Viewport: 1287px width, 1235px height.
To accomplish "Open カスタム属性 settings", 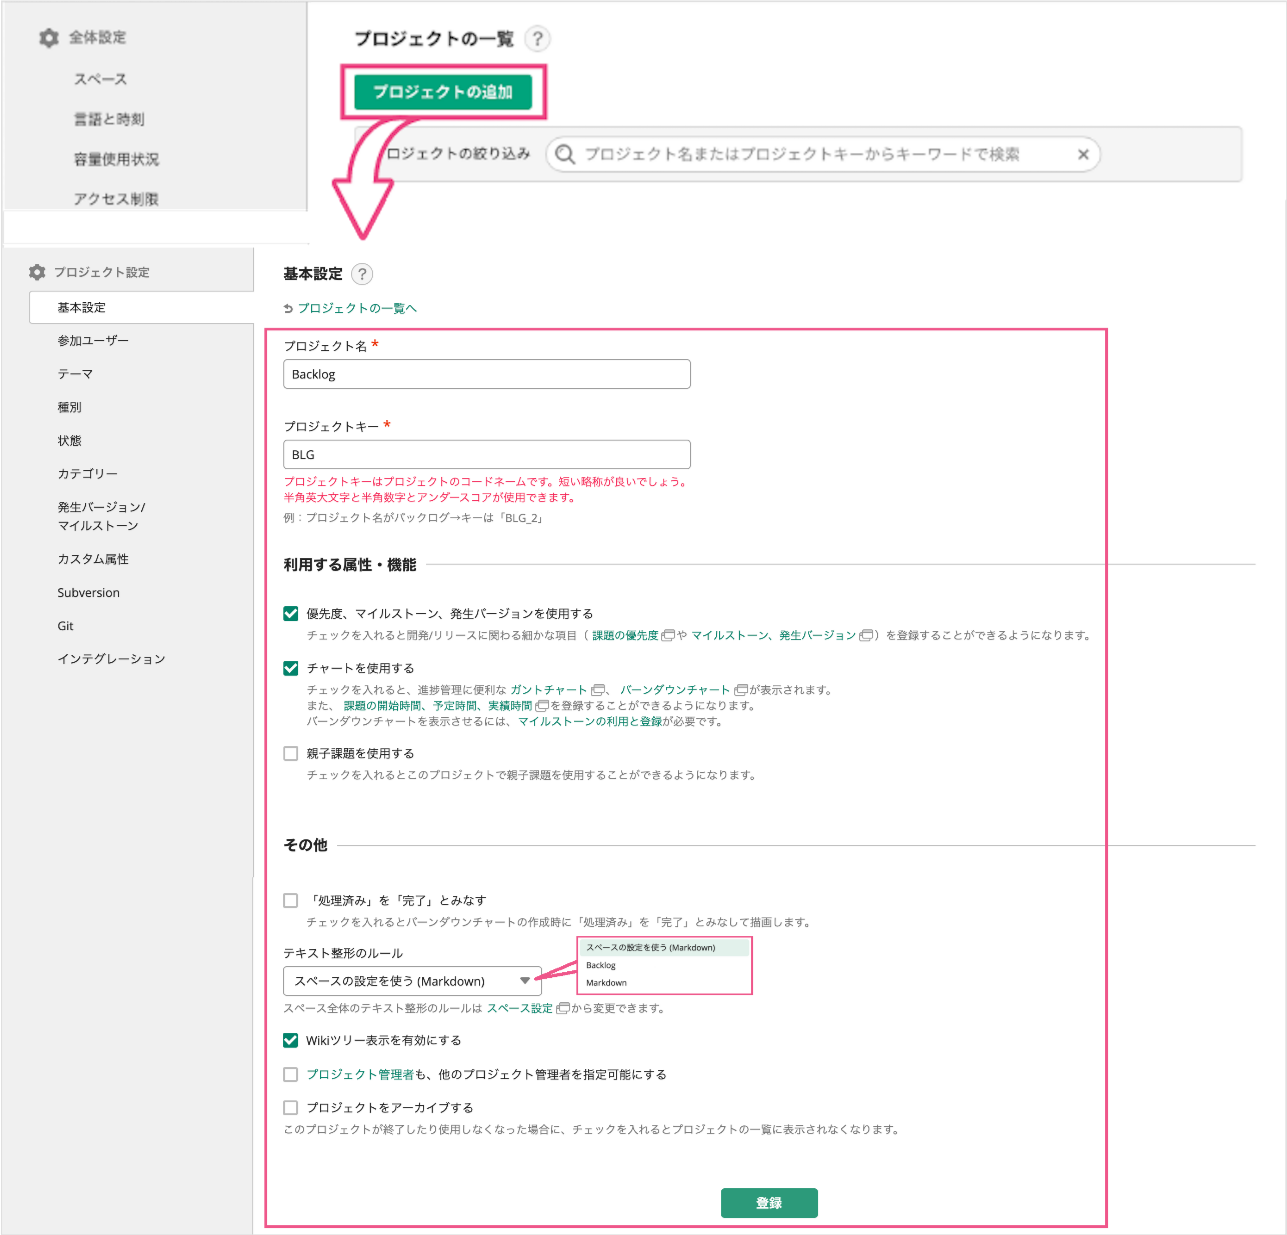I will pyautogui.click(x=93, y=560).
